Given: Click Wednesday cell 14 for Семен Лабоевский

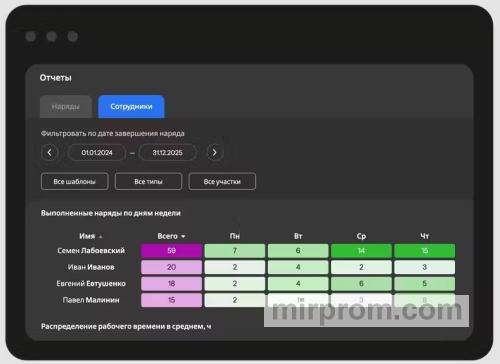Looking at the screenshot, I should click(x=361, y=251).
